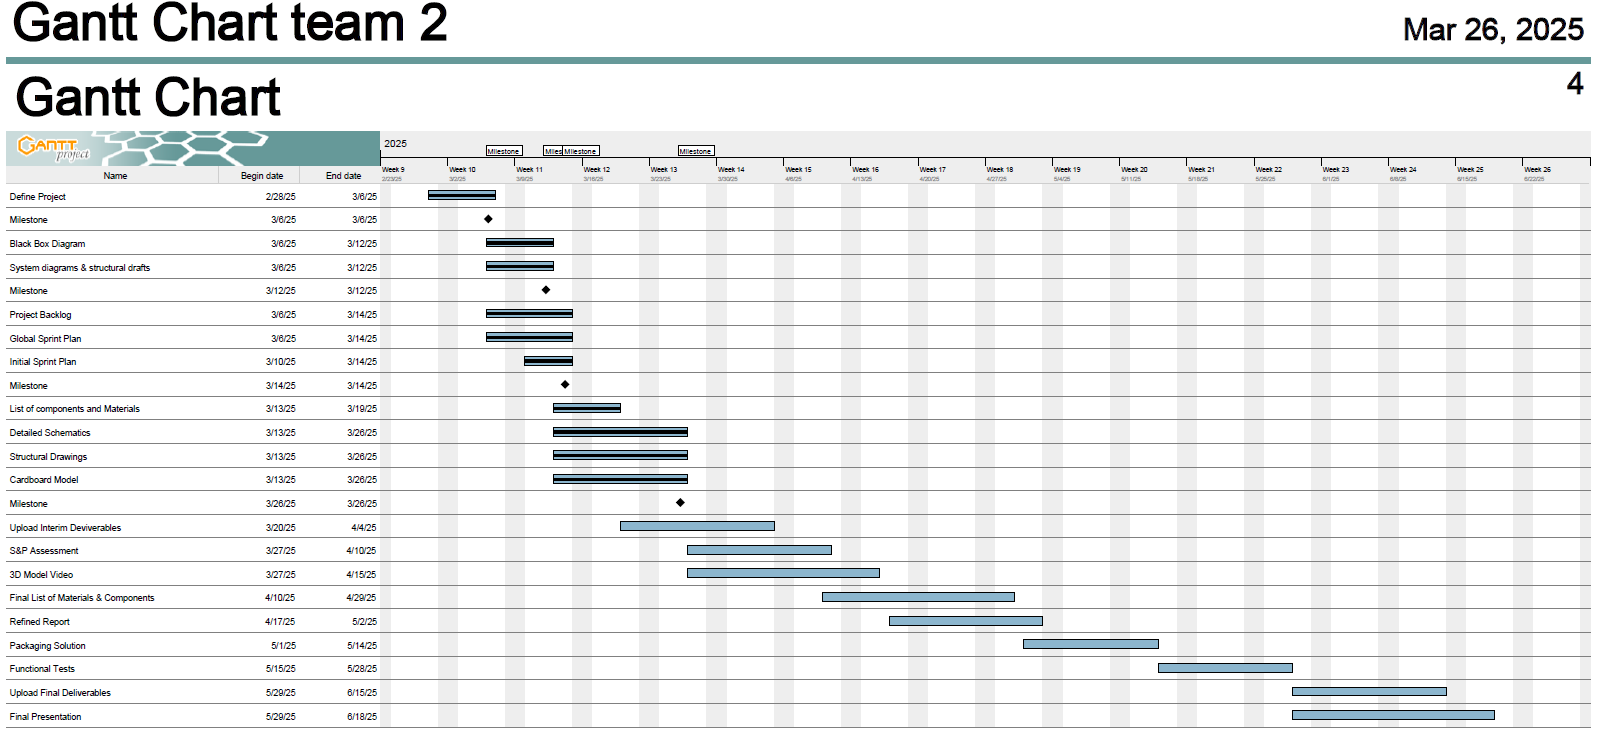Click the milestone diamond dated 3/6/25
The height and width of the screenshot is (732, 1597).
488,219
